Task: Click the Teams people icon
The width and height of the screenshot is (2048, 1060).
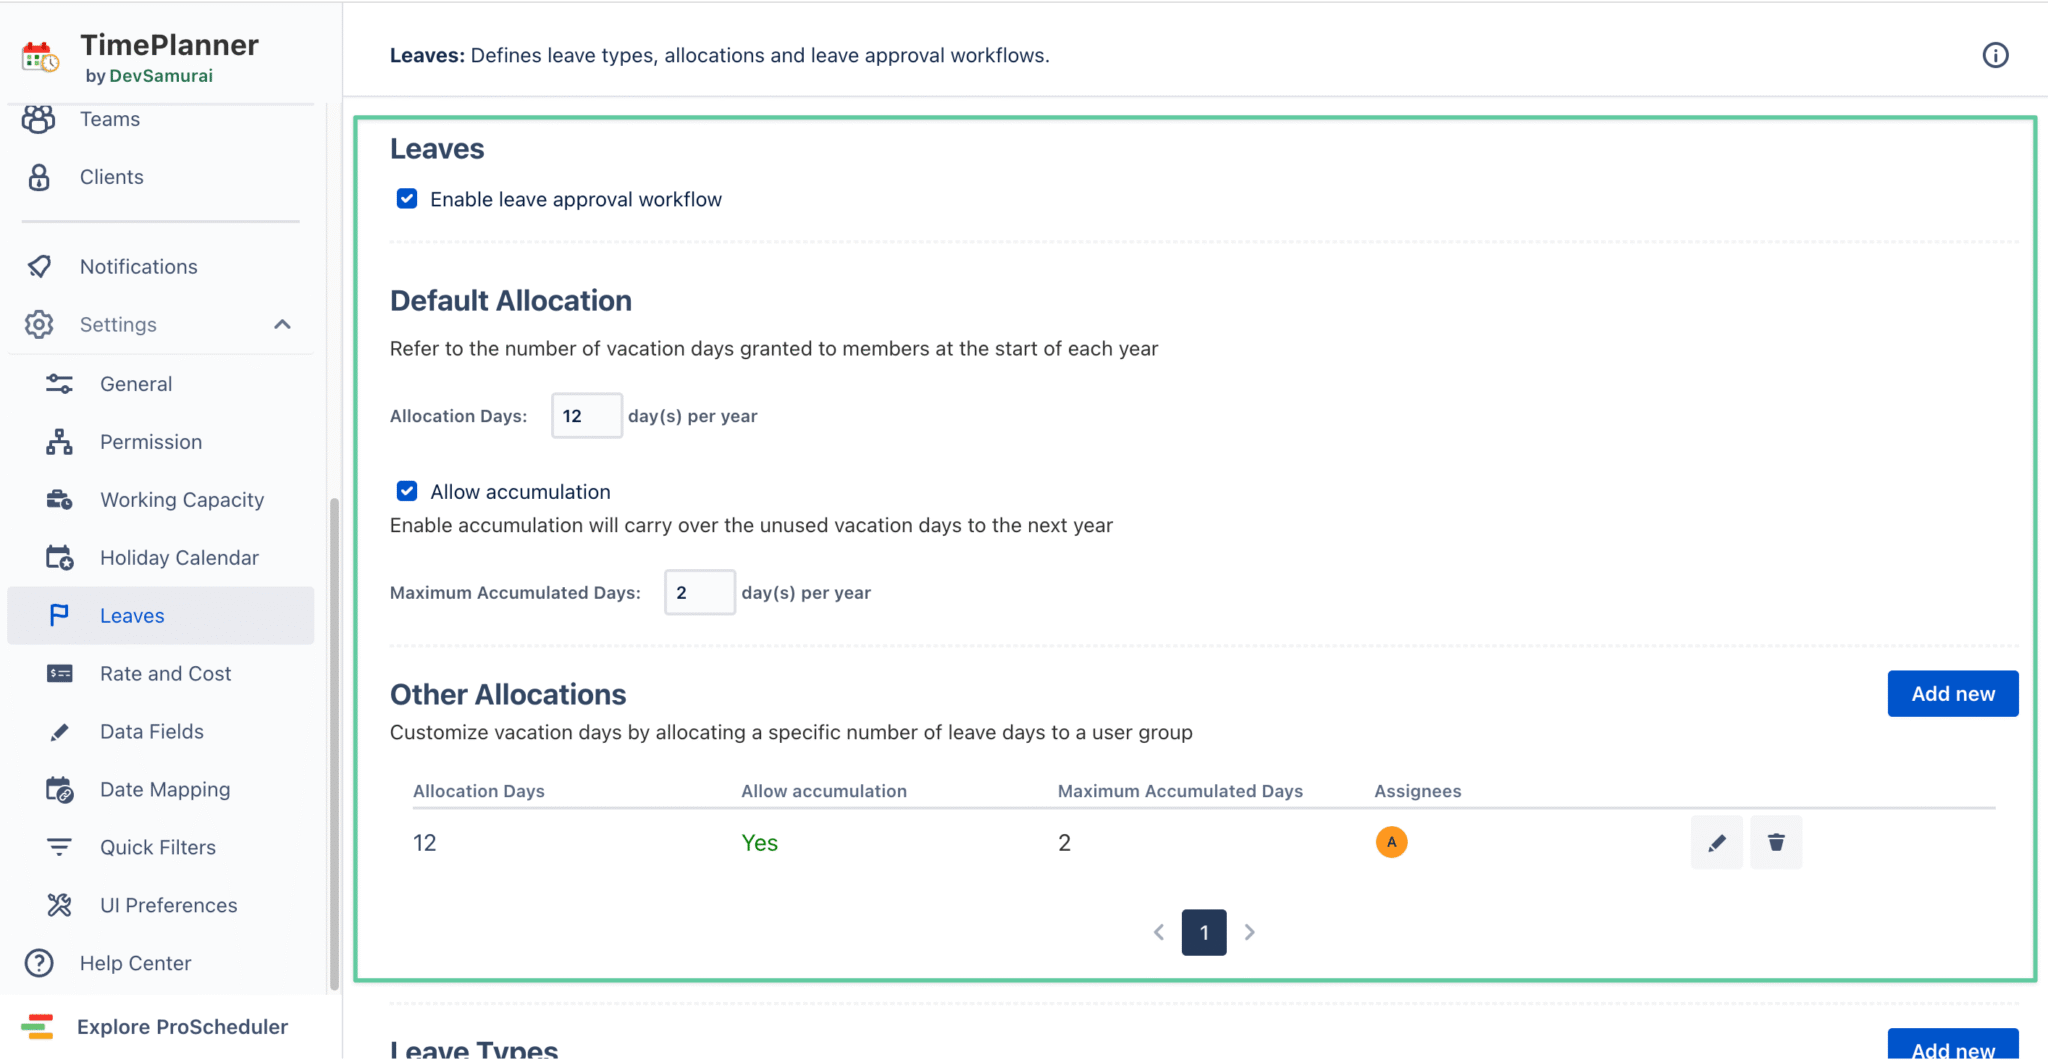Action: click(39, 119)
